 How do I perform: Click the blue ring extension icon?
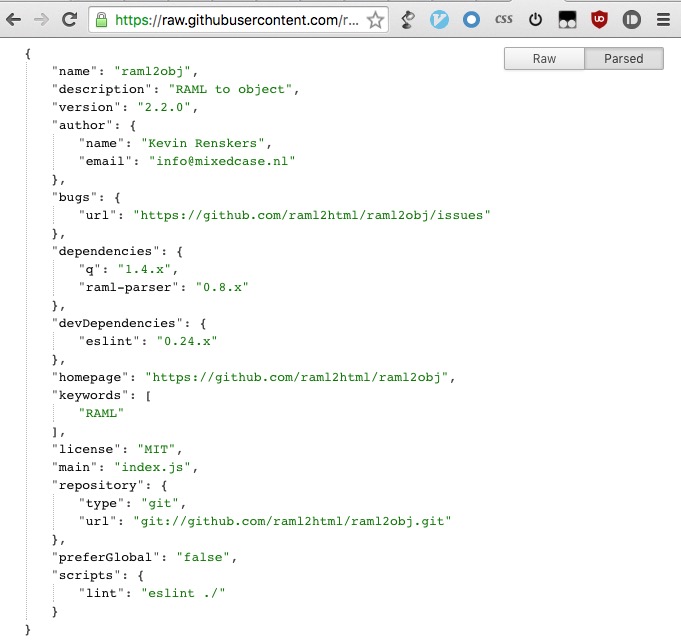[471, 19]
